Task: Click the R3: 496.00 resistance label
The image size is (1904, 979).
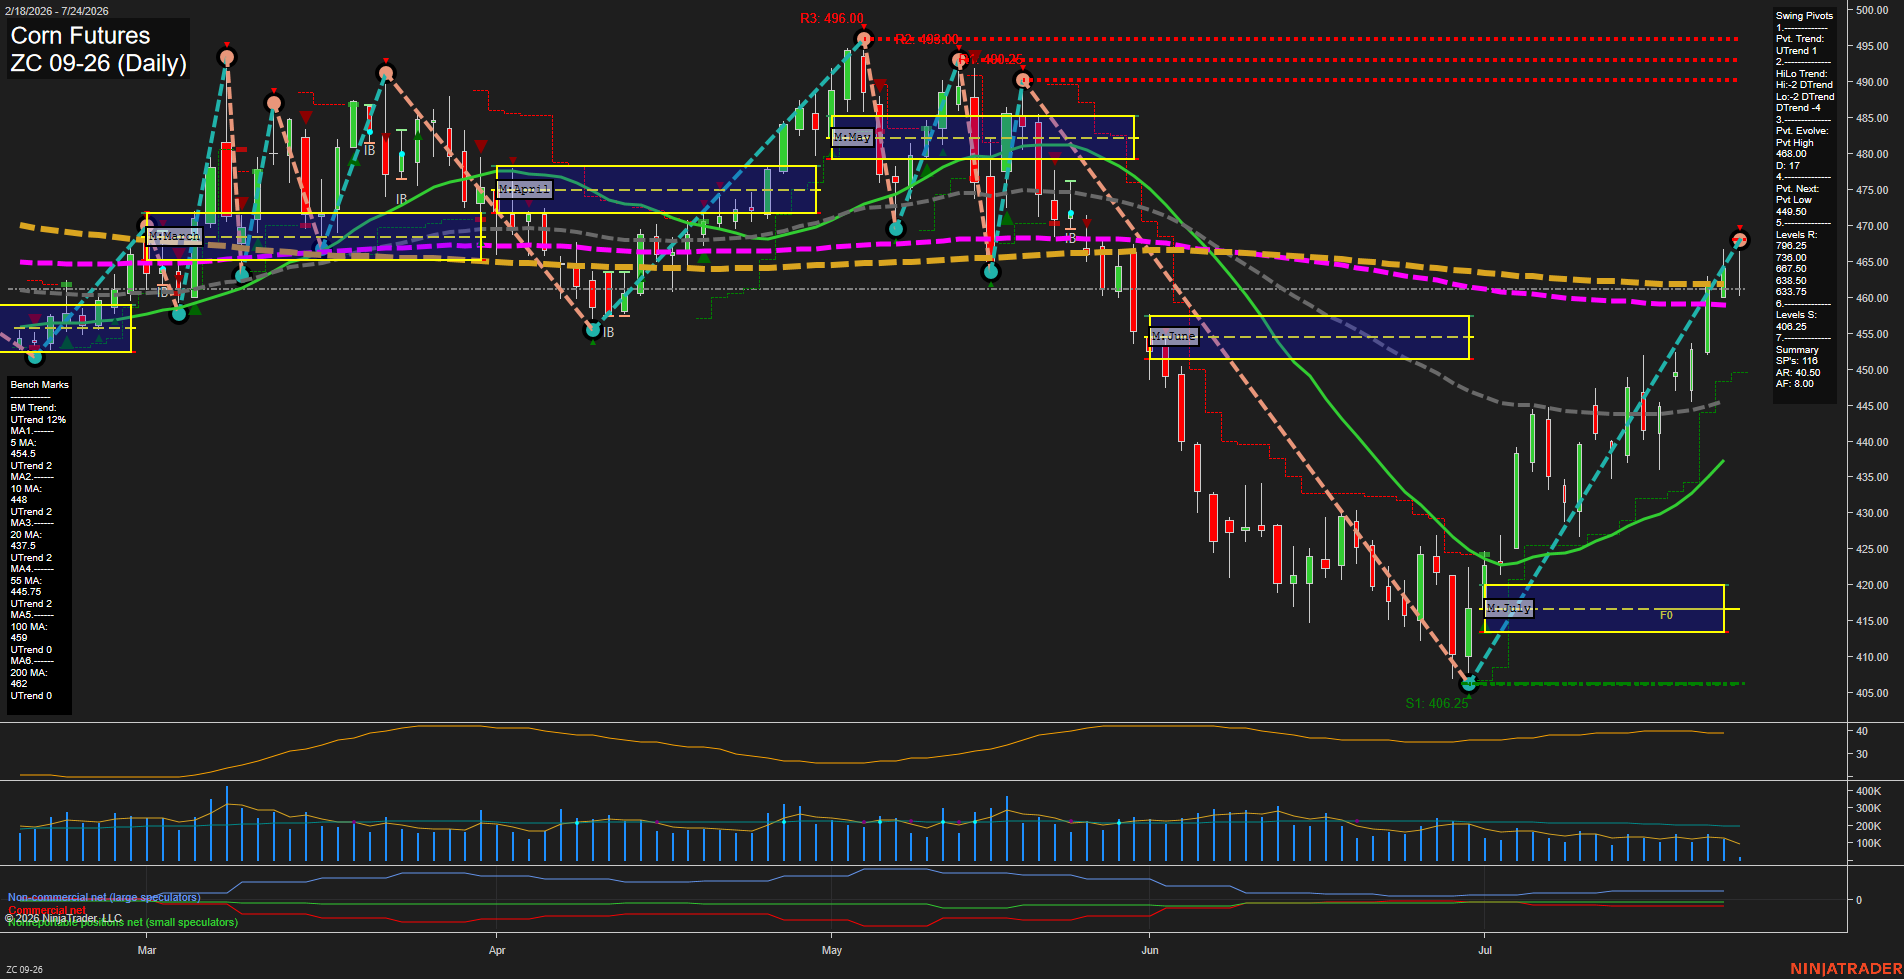Action: pyautogui.click(x=831, y=19)
